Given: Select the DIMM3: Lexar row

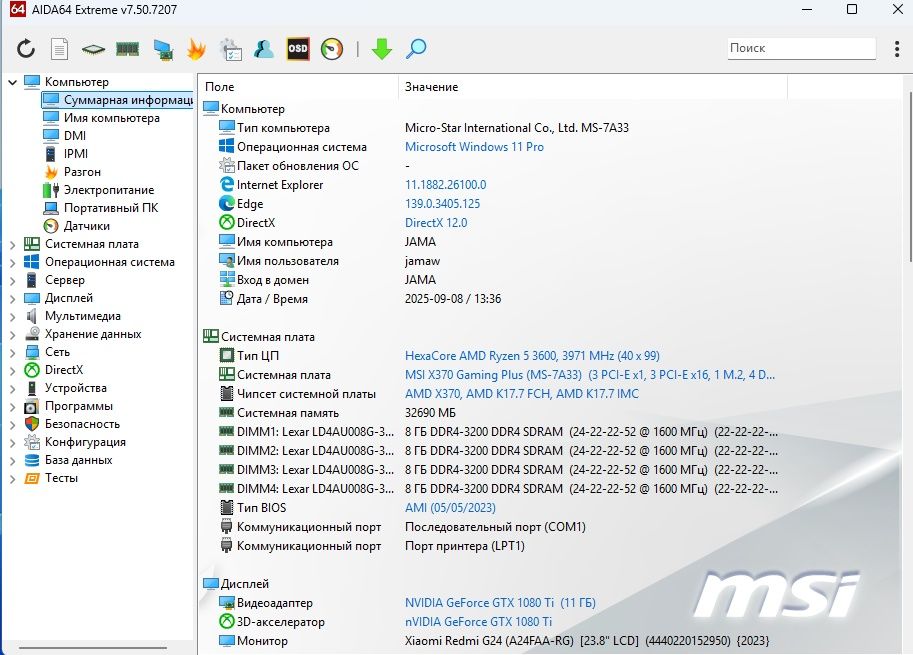Looking at the screenshot, I should (x=495, y=469).
